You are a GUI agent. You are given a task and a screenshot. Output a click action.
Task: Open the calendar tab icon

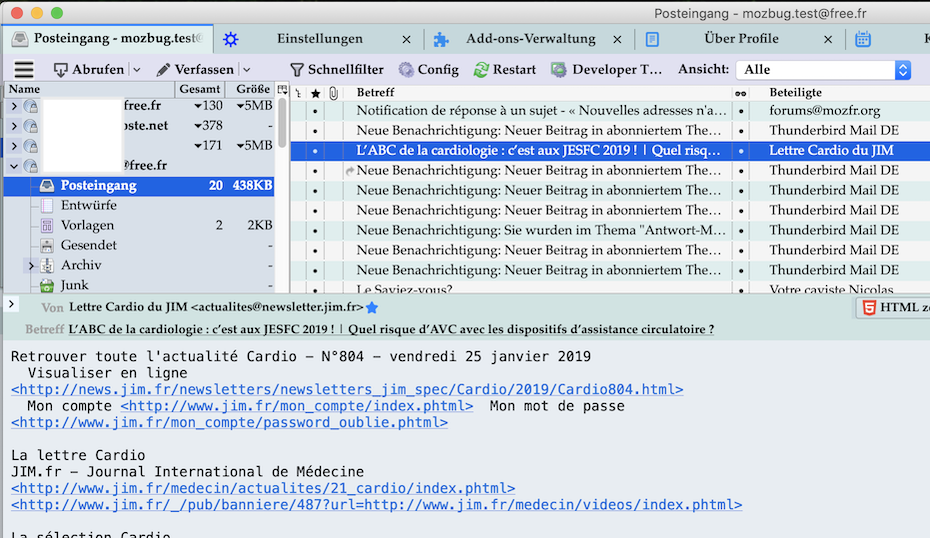[862, 39]
